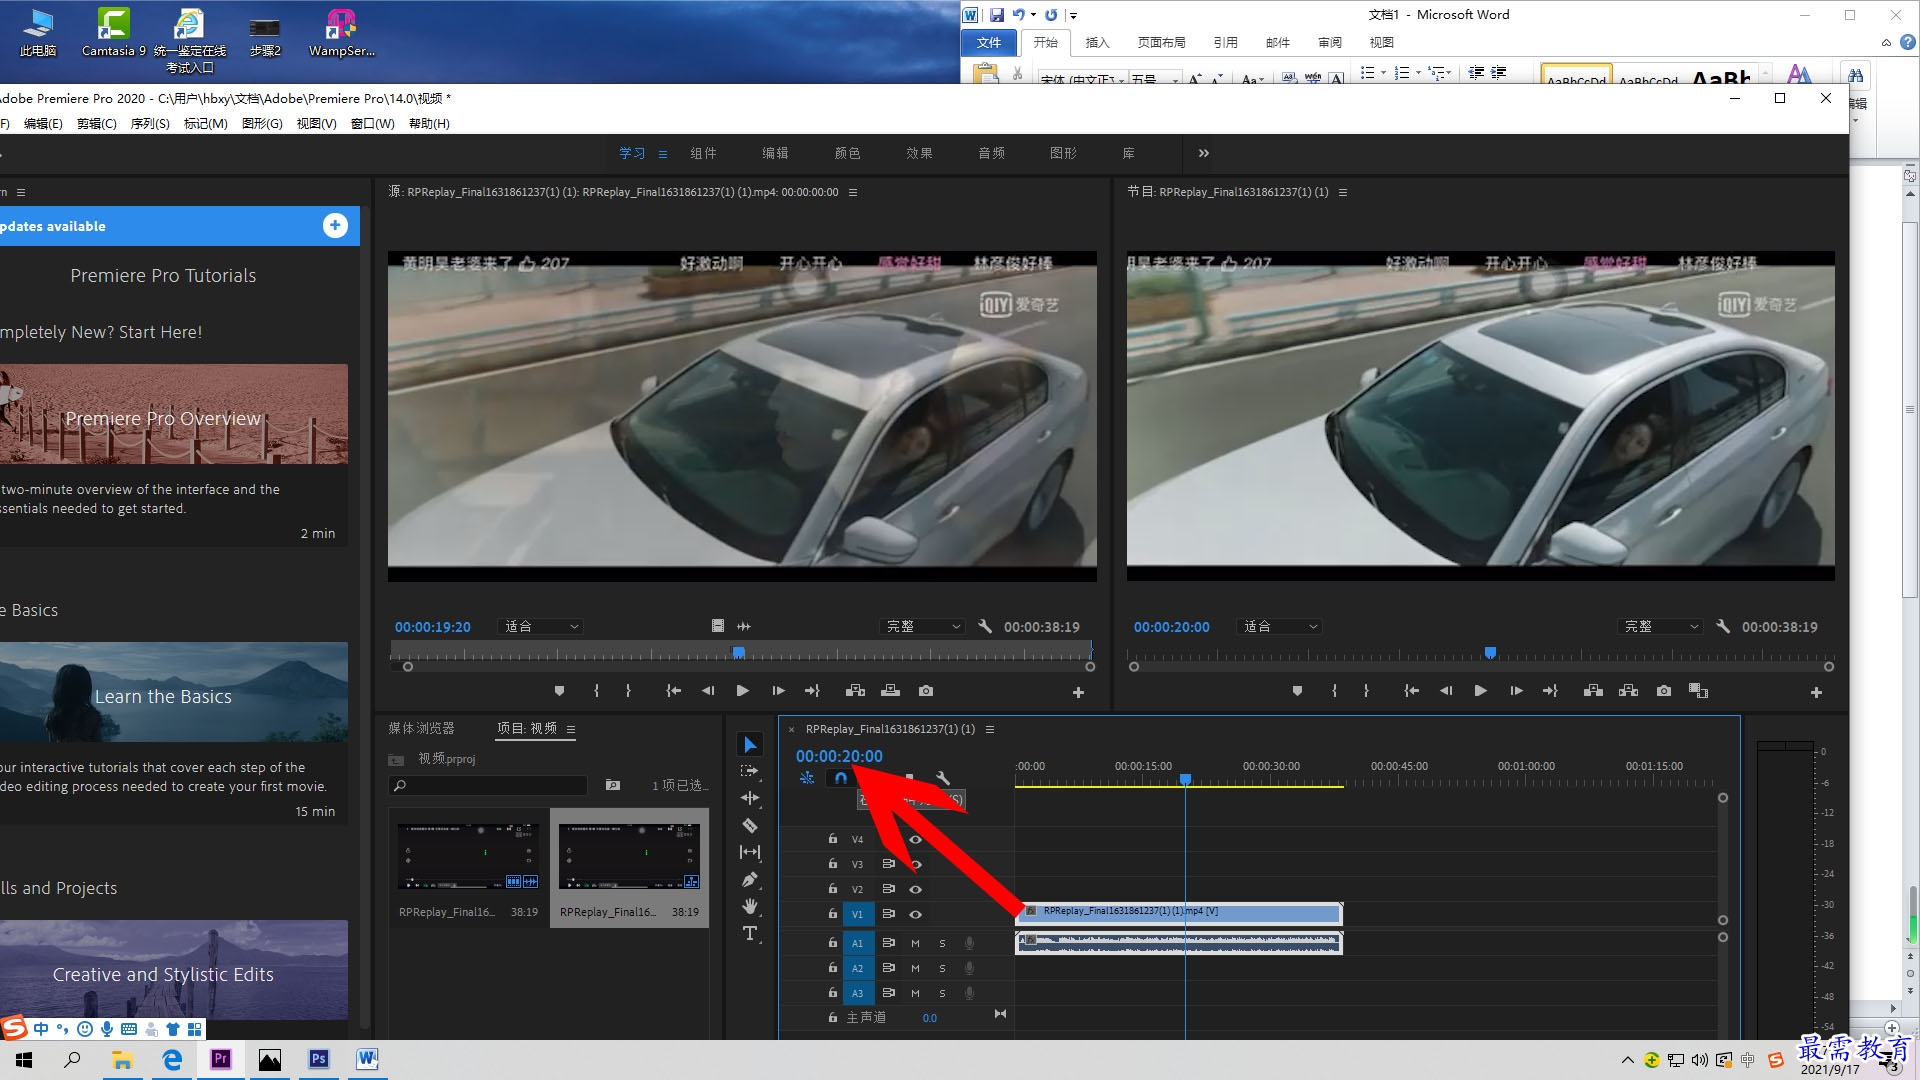The image size is (1920, 1080).
Task: Toggle timeline Snap magnet button
Action: click(x=841, y=777)
